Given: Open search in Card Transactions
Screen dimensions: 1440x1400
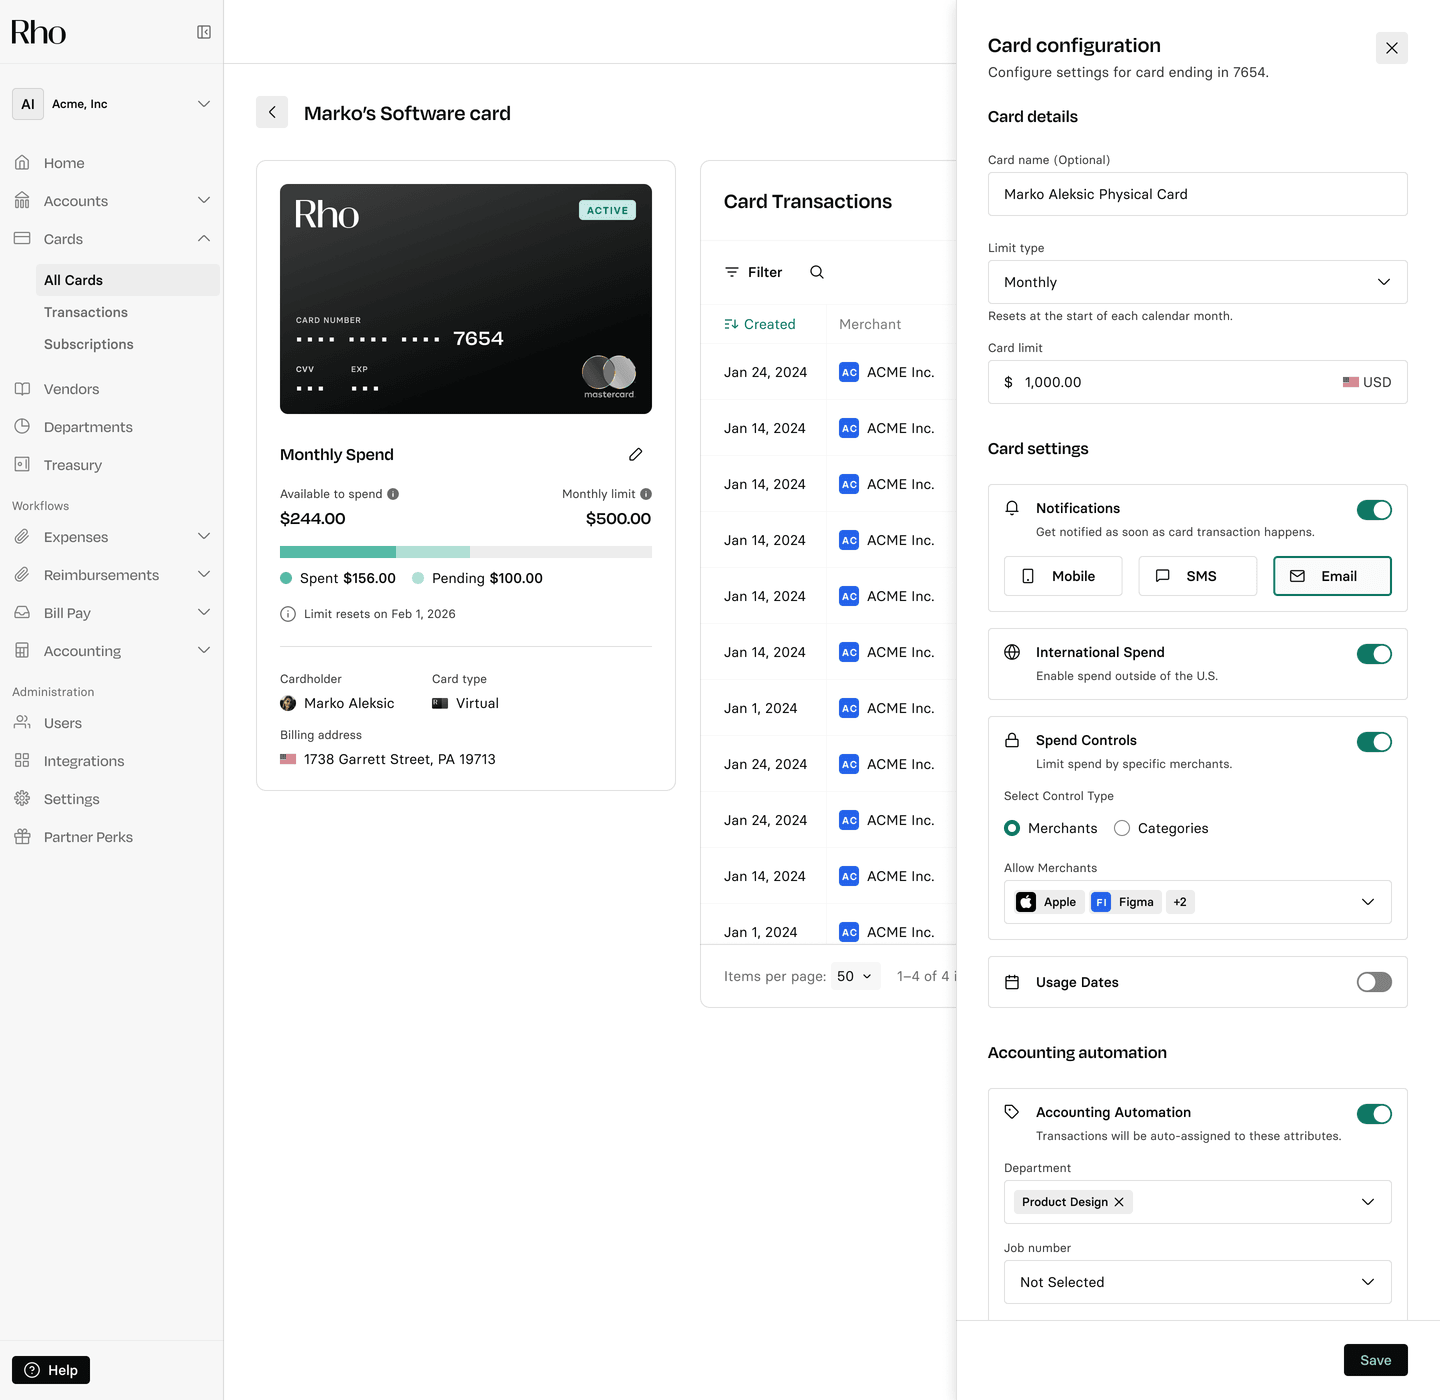Looking at the screenshot, I should tap(817, 272).
